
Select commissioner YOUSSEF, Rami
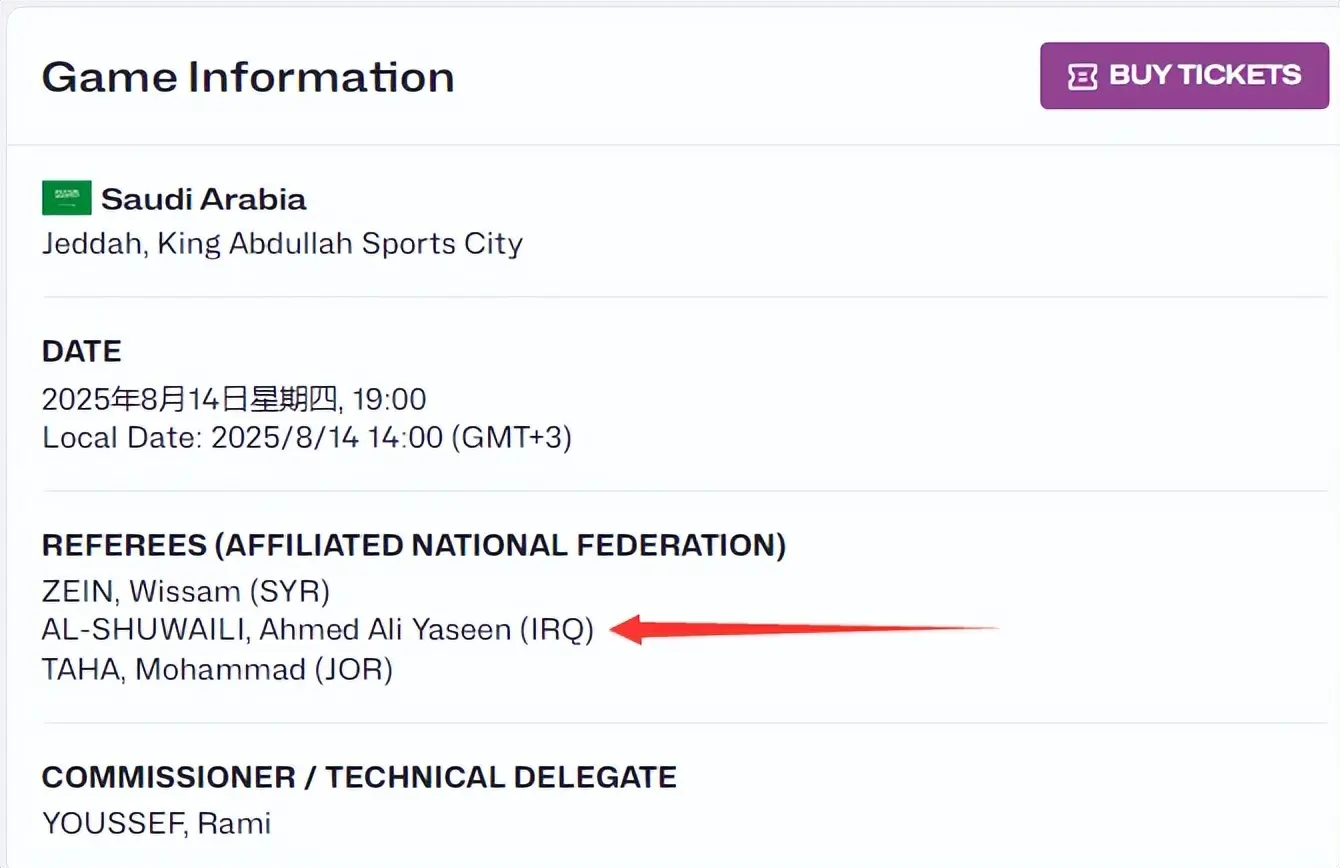[156, 824]
